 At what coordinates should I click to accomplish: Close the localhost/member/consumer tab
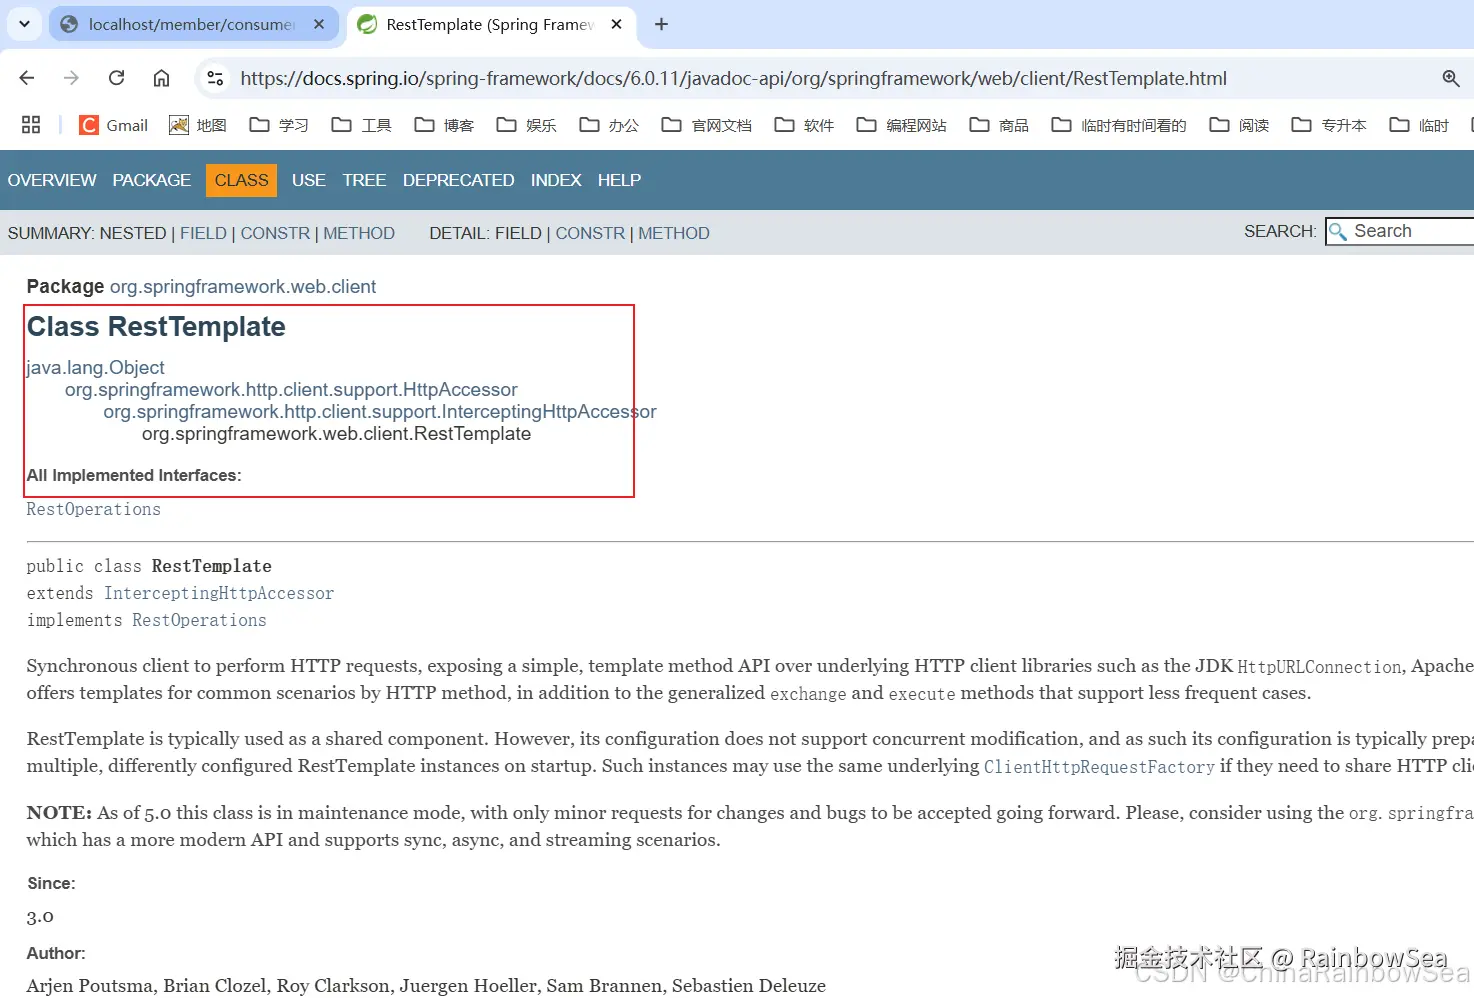coord(319,24)
